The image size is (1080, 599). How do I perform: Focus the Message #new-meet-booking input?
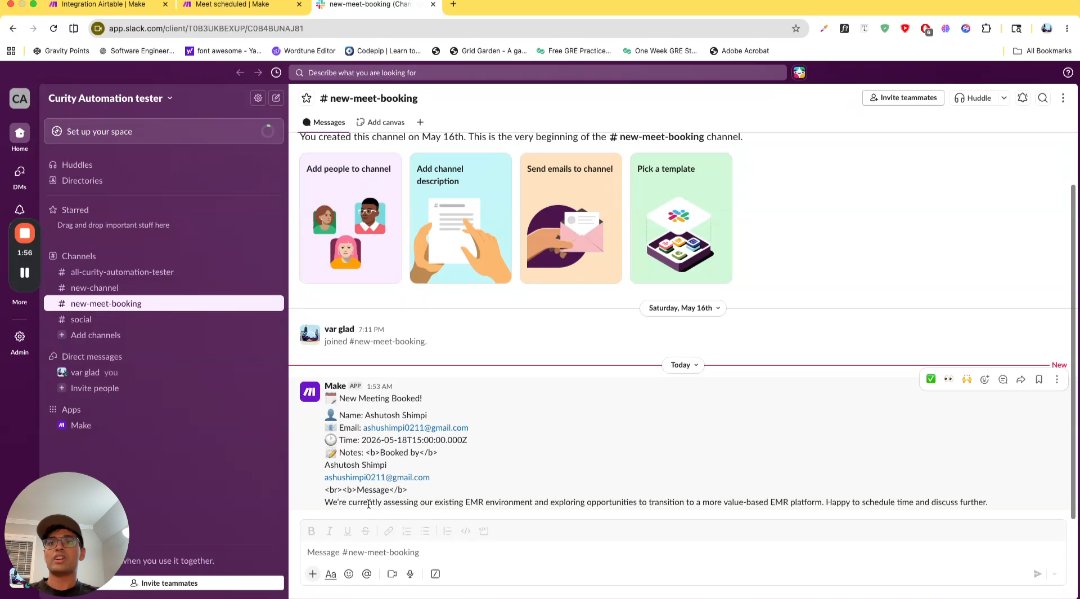click(682, 552)
